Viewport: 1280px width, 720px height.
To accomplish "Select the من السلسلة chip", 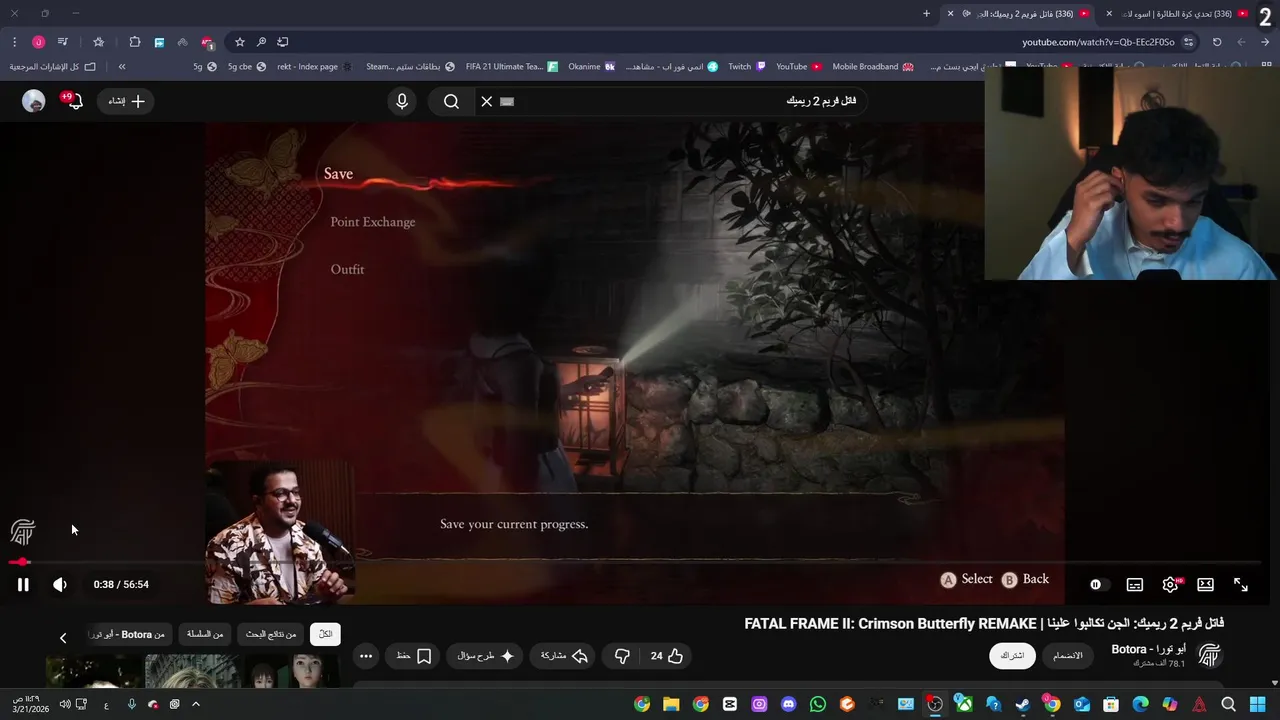I will [205, 634].
